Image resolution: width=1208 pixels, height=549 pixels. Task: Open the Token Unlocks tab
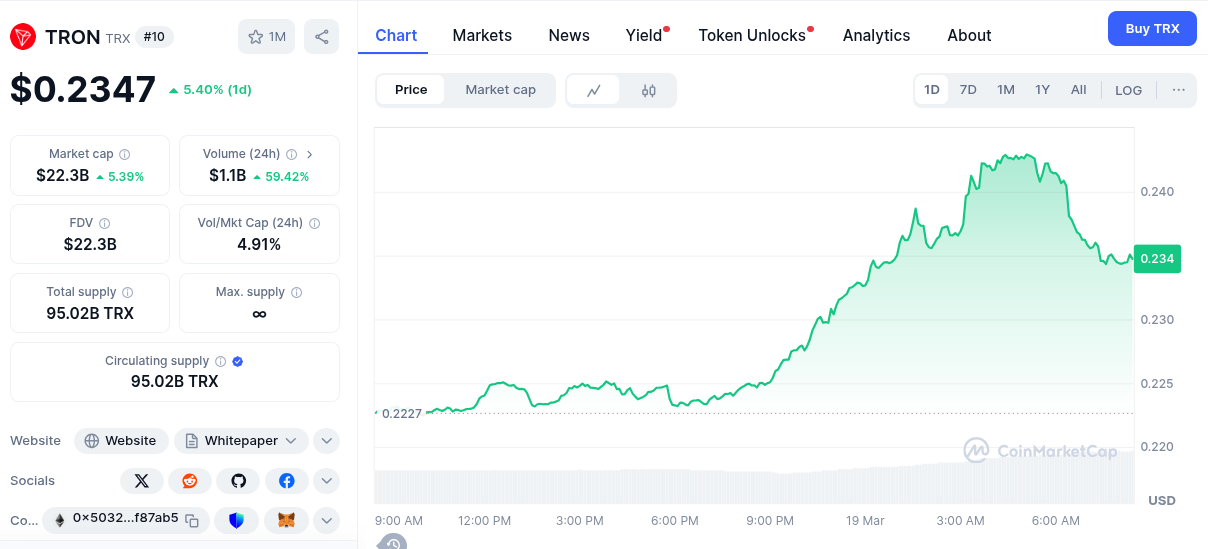[752, 35]
